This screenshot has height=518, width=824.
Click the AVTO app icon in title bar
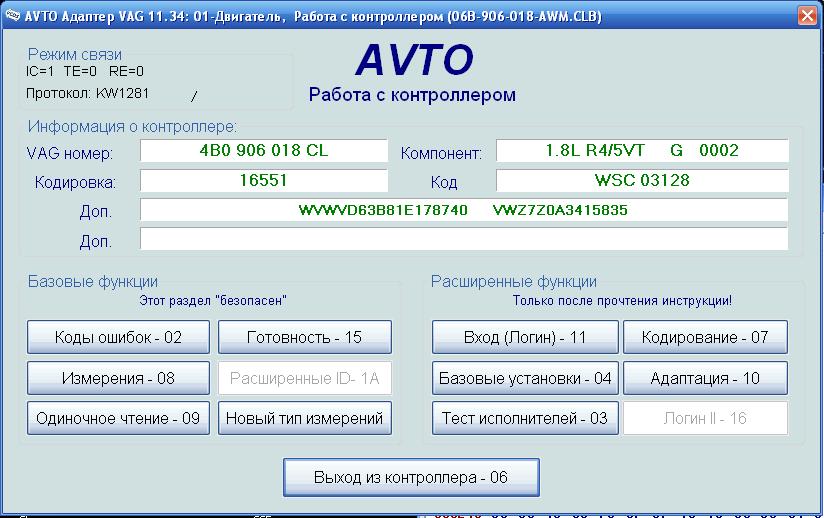(12, 15)
